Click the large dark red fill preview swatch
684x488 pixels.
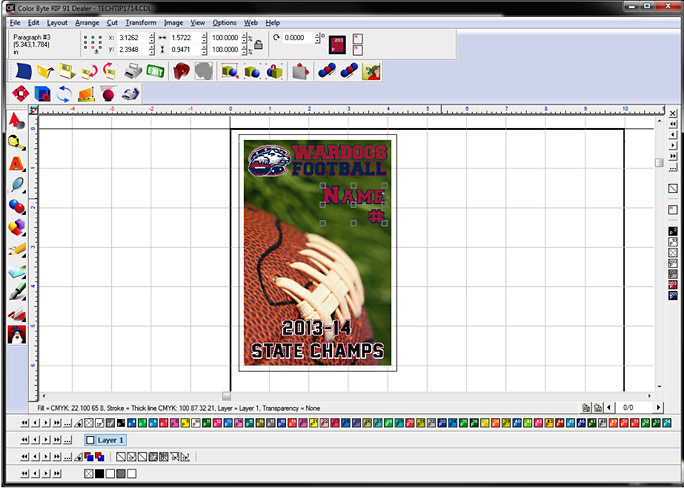coord(337,44)
